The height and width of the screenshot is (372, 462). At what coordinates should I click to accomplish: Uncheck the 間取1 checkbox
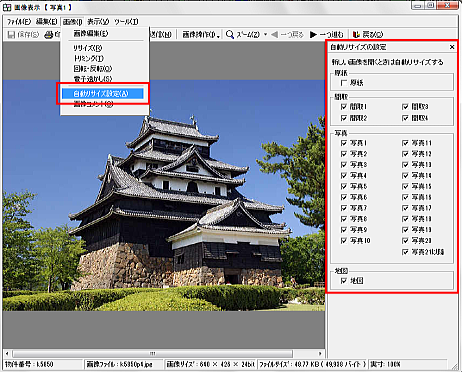tap(344, 107)
